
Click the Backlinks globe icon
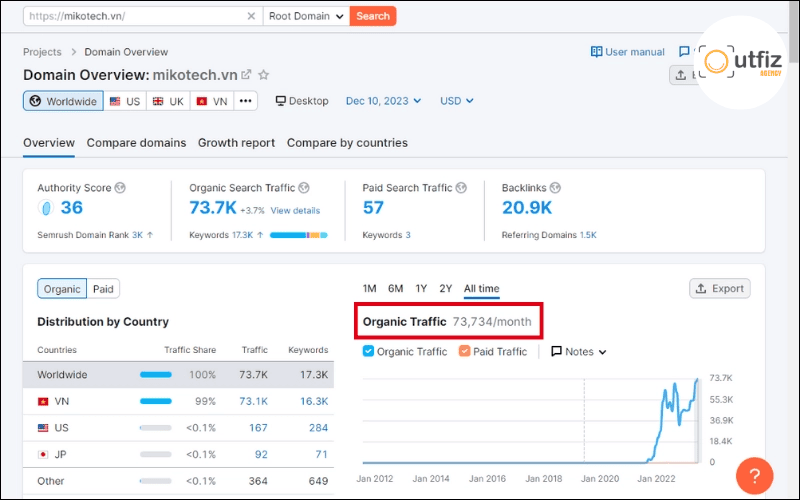[x=555, y=188]
